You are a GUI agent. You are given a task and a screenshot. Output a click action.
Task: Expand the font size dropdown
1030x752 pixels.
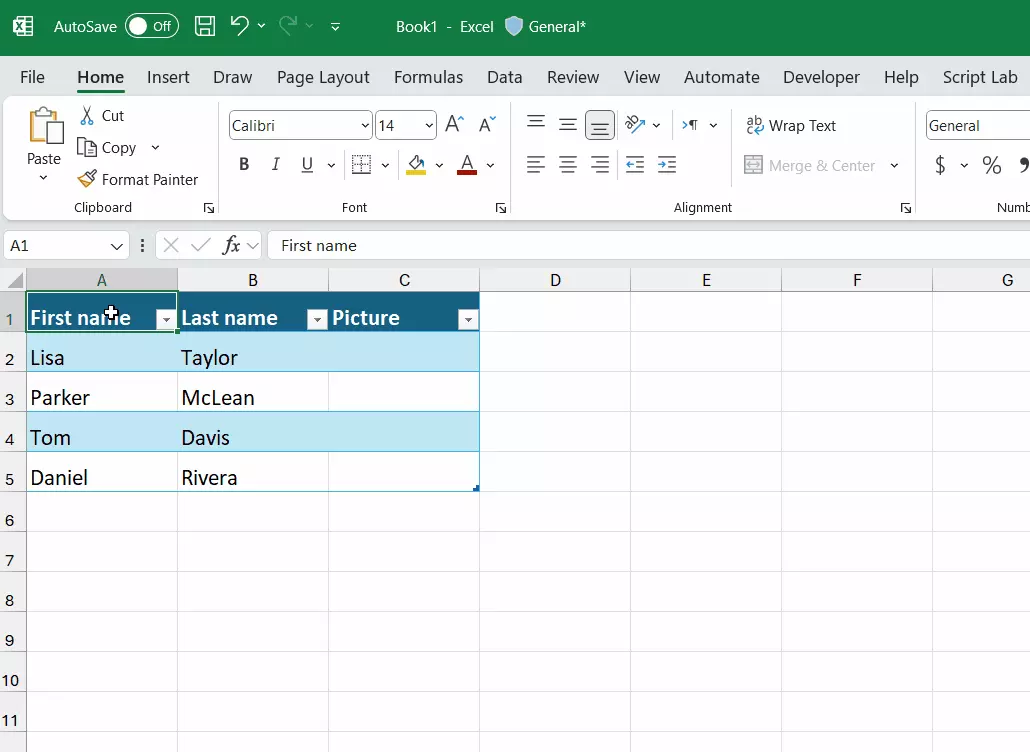tap(429, 126)
